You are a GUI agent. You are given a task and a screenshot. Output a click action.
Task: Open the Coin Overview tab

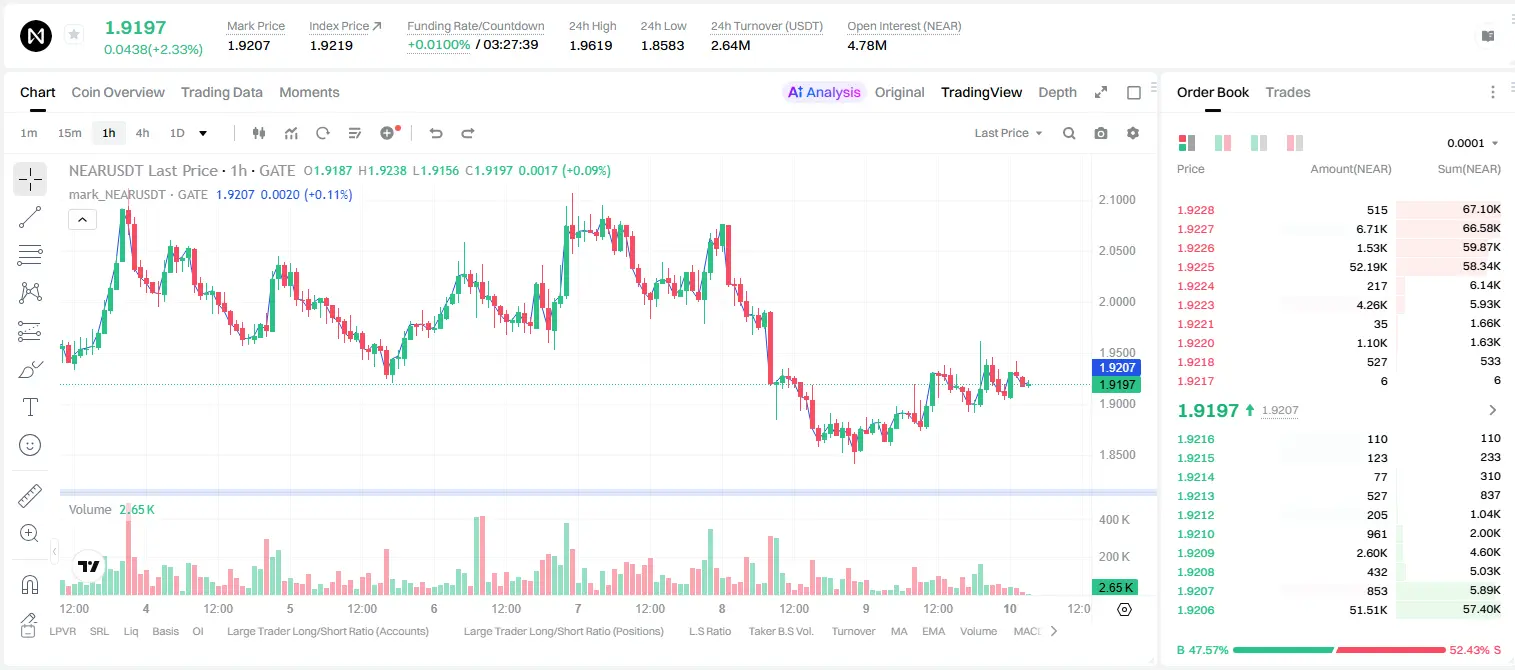(118, 92)
